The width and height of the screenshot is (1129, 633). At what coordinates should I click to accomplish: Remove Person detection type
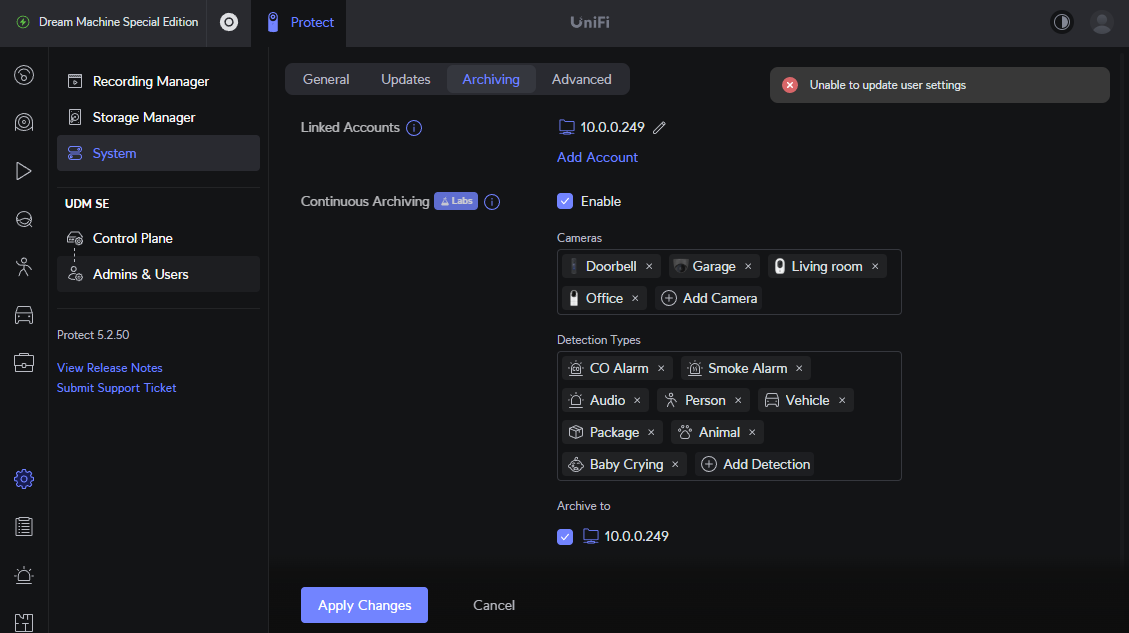click(738, 400)
